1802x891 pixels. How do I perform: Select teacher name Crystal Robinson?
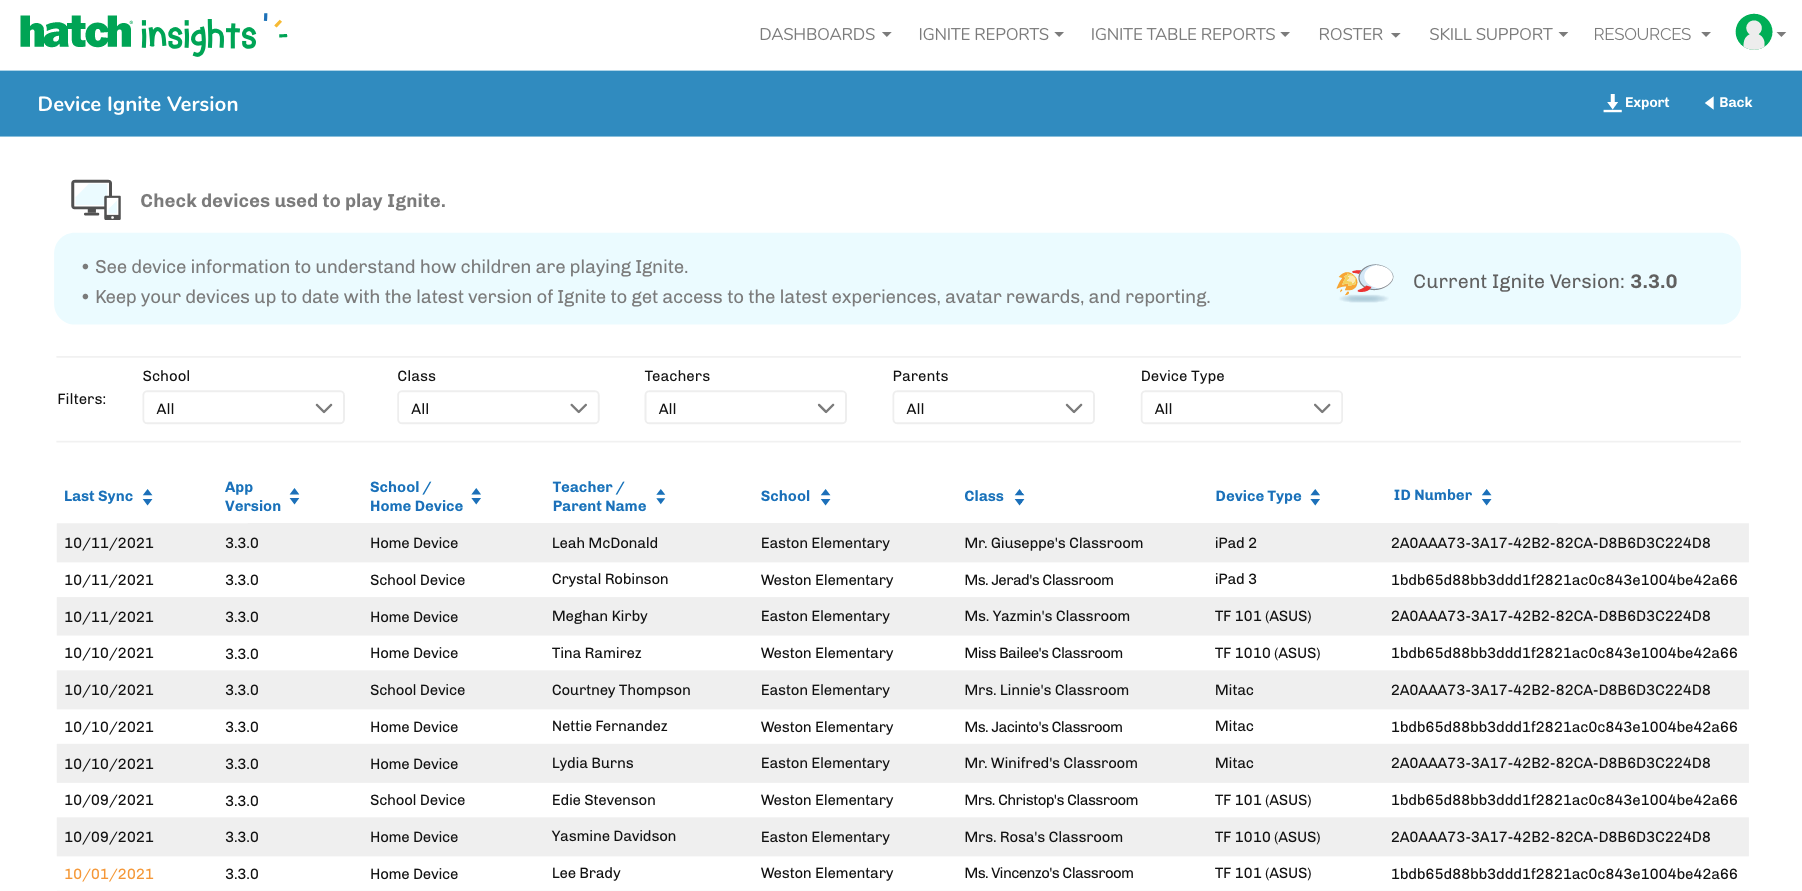pyautogui.click(x=610, y=579)
